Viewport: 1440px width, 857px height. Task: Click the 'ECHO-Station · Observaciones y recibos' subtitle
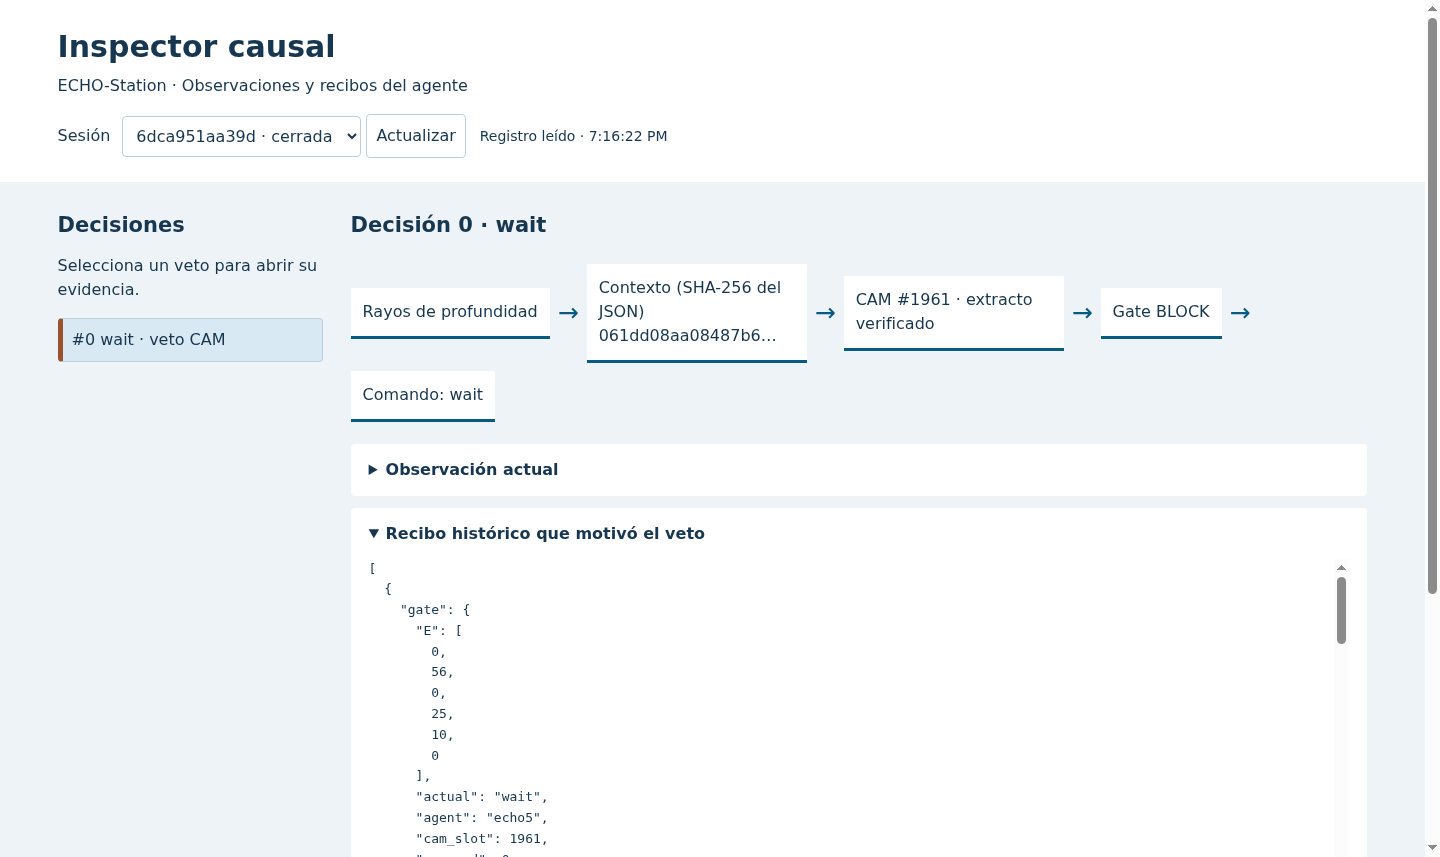click(262, 86)
